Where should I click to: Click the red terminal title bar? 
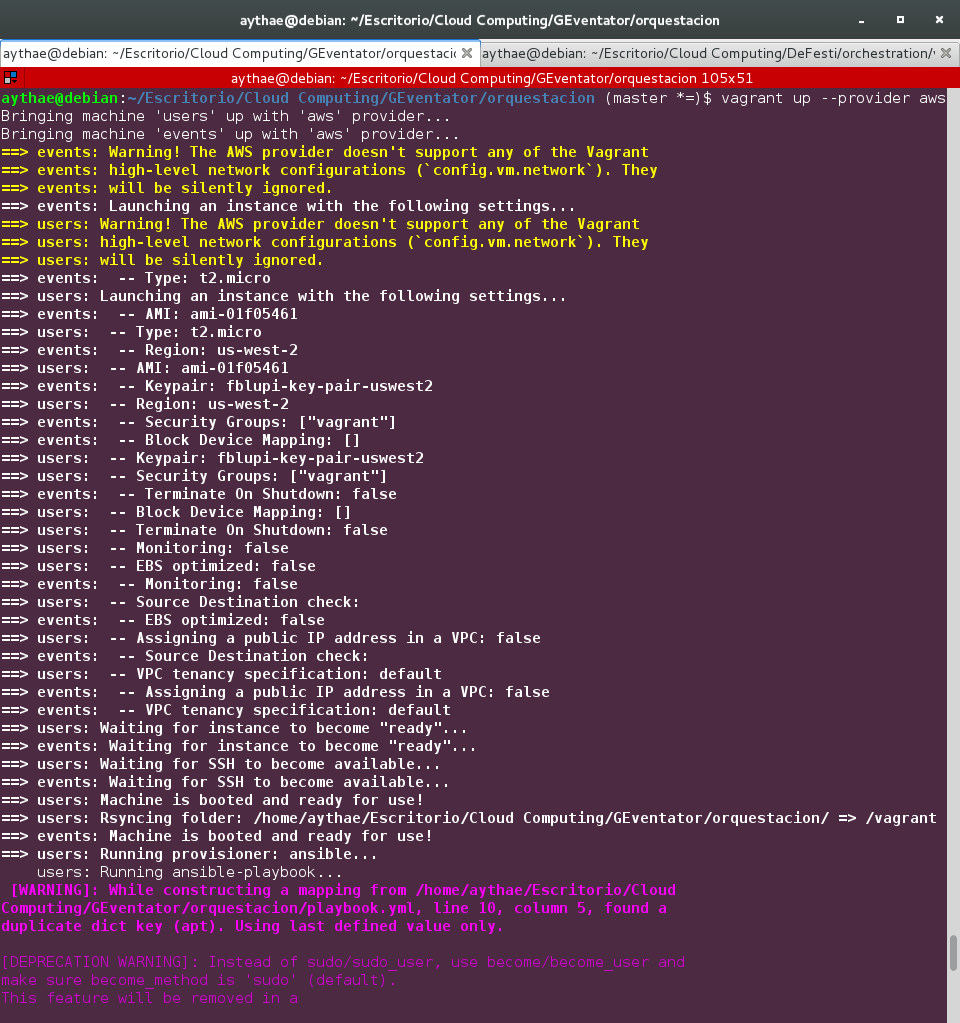491,78
